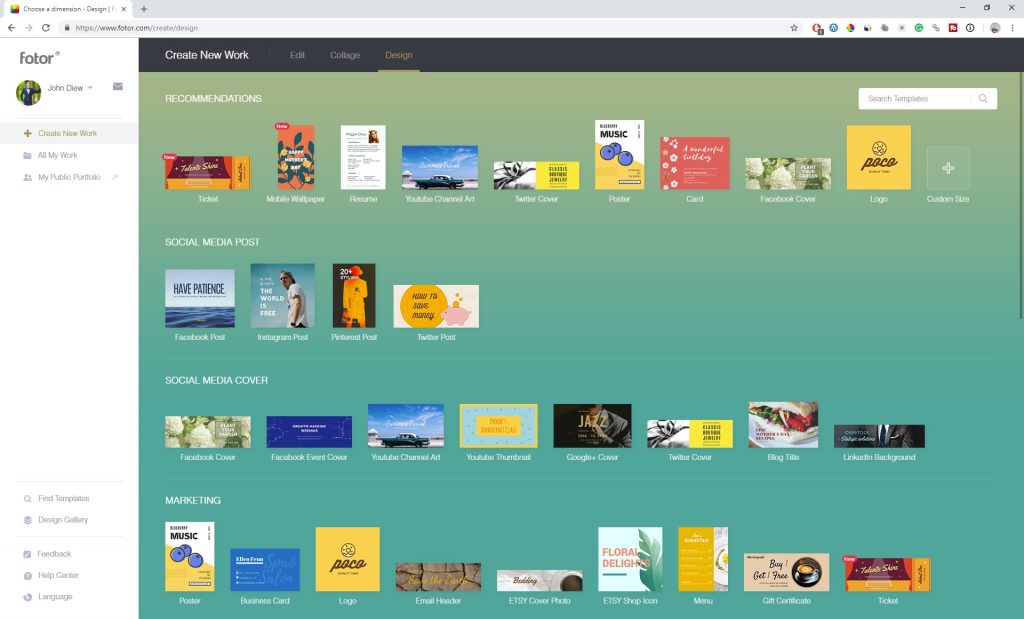Screen dimensions: 1024x619
Task: Open a new browser tab with the plus button
Action: (x=144, y=9)
